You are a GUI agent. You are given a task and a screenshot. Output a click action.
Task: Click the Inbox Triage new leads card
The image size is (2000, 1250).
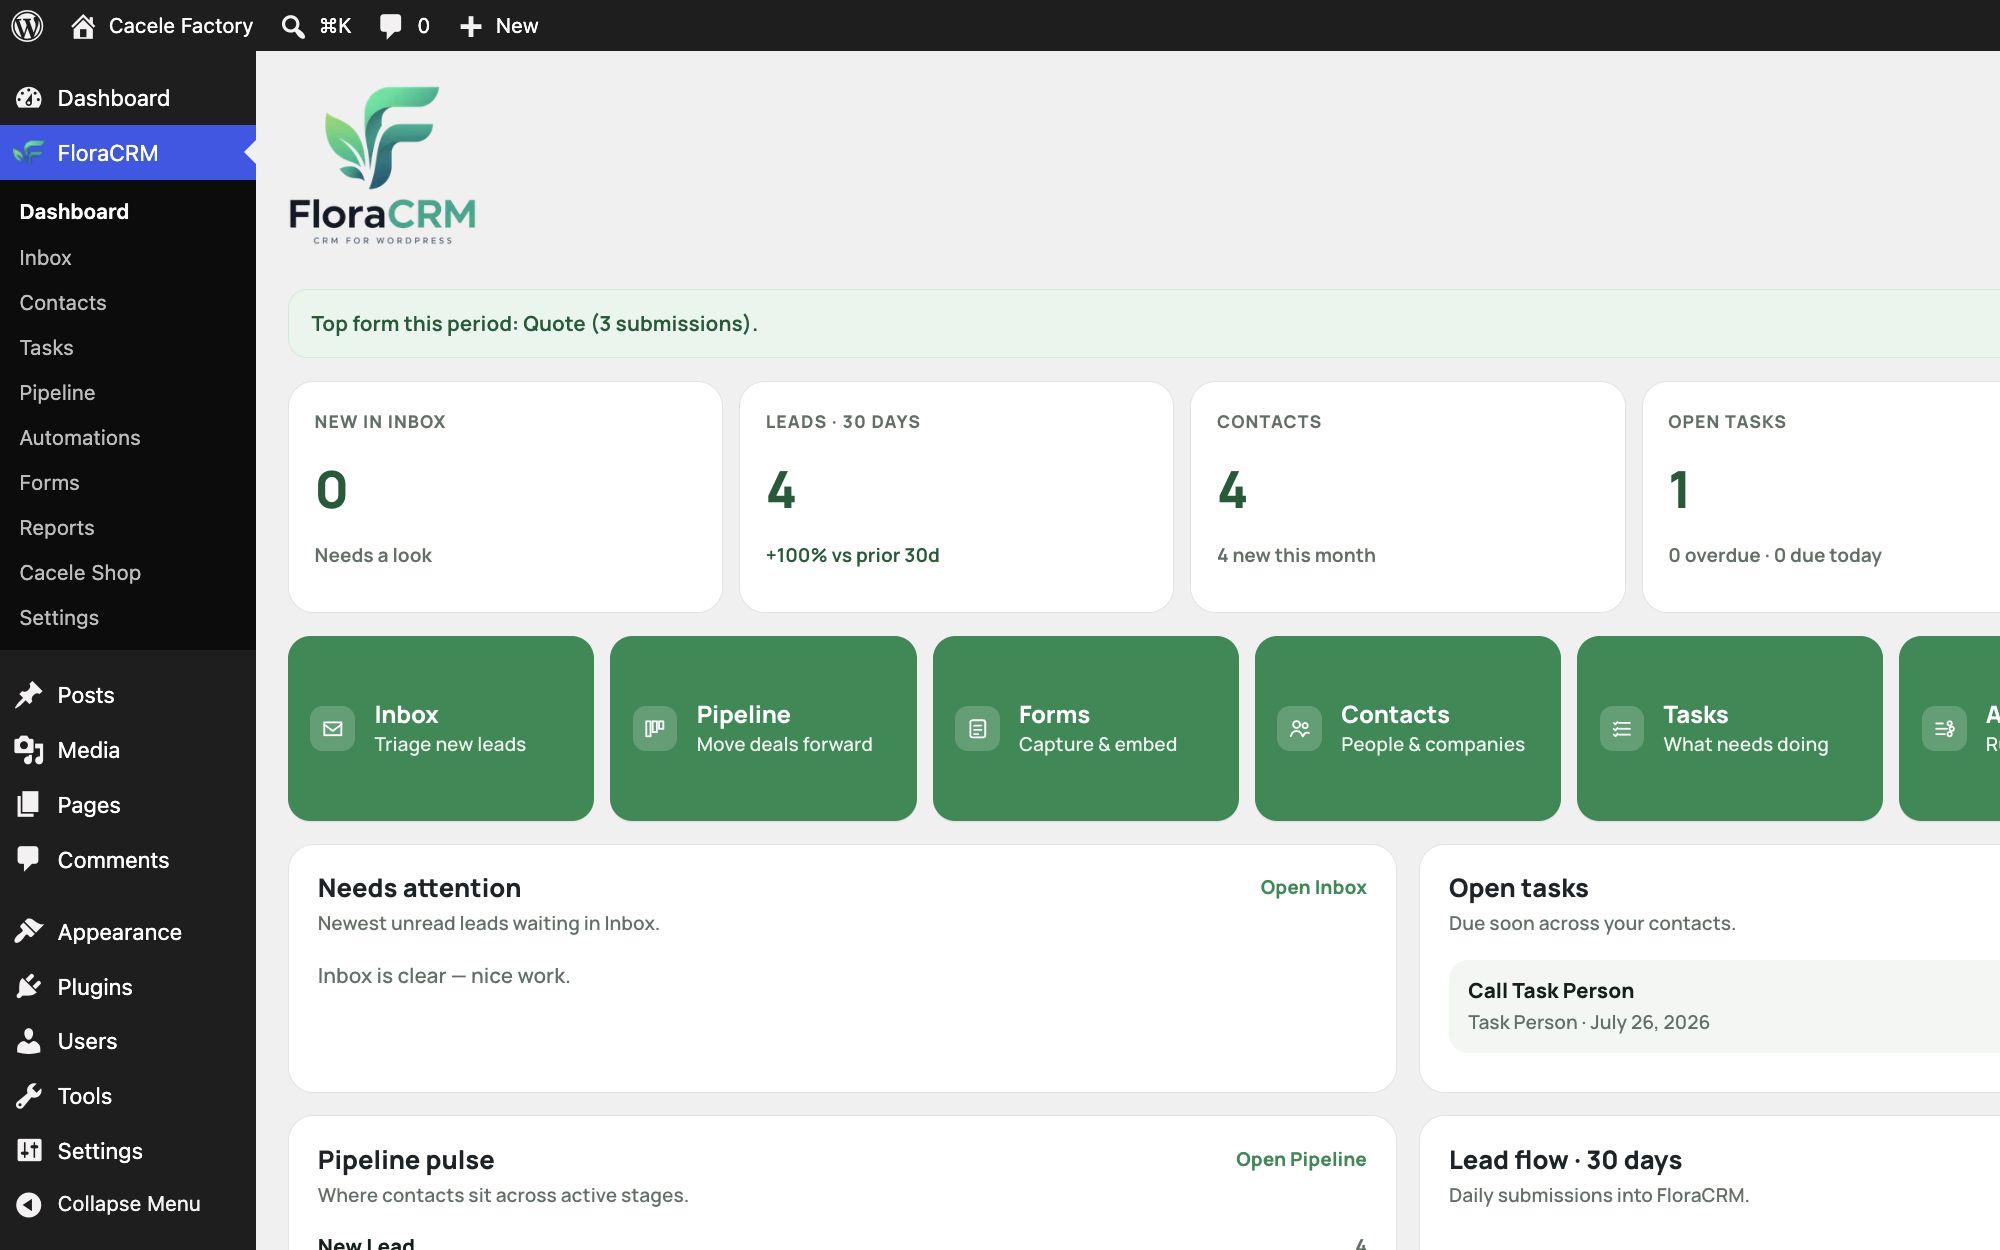click(x=441, y=728)
